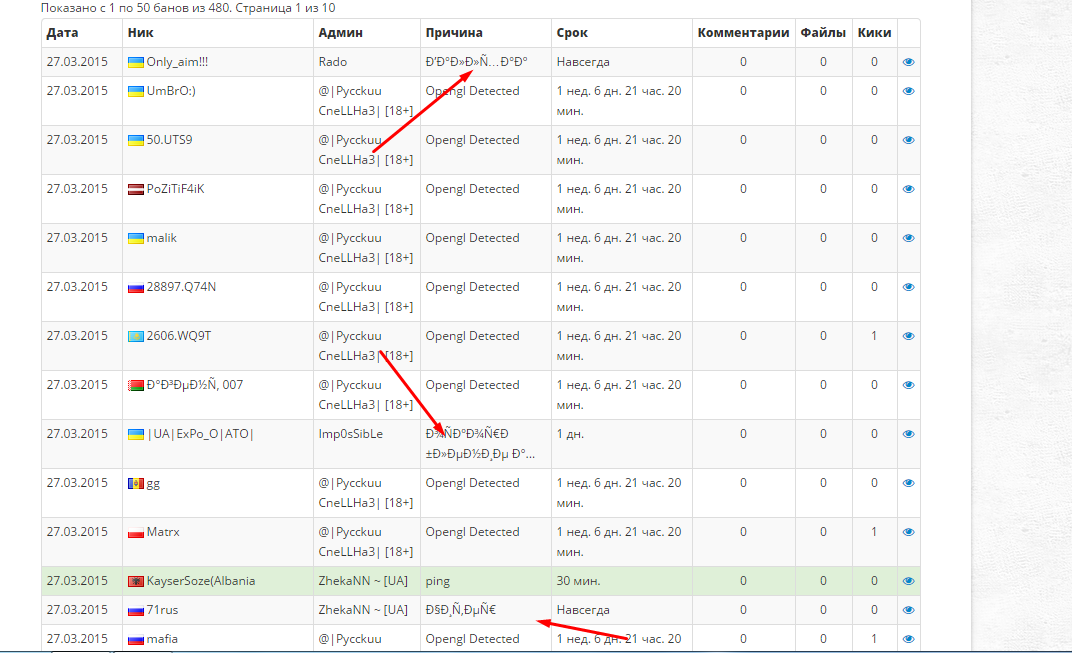Click the eye icon for 28897.Q74N

pyautogui.click(x=908, y=287)
